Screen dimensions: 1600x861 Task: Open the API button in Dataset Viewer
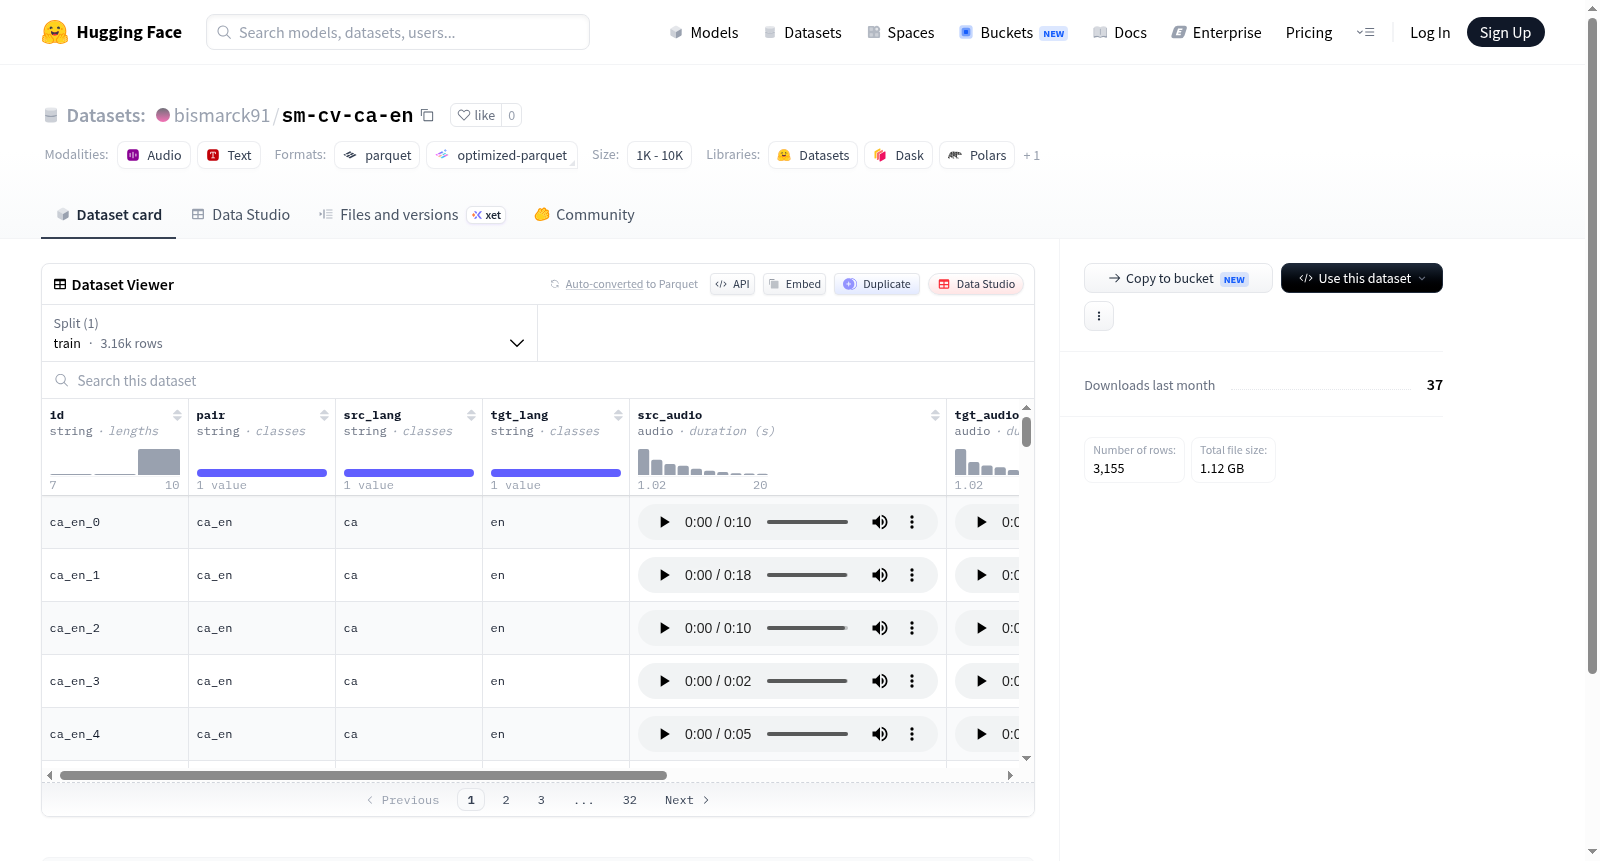(732, 284)
